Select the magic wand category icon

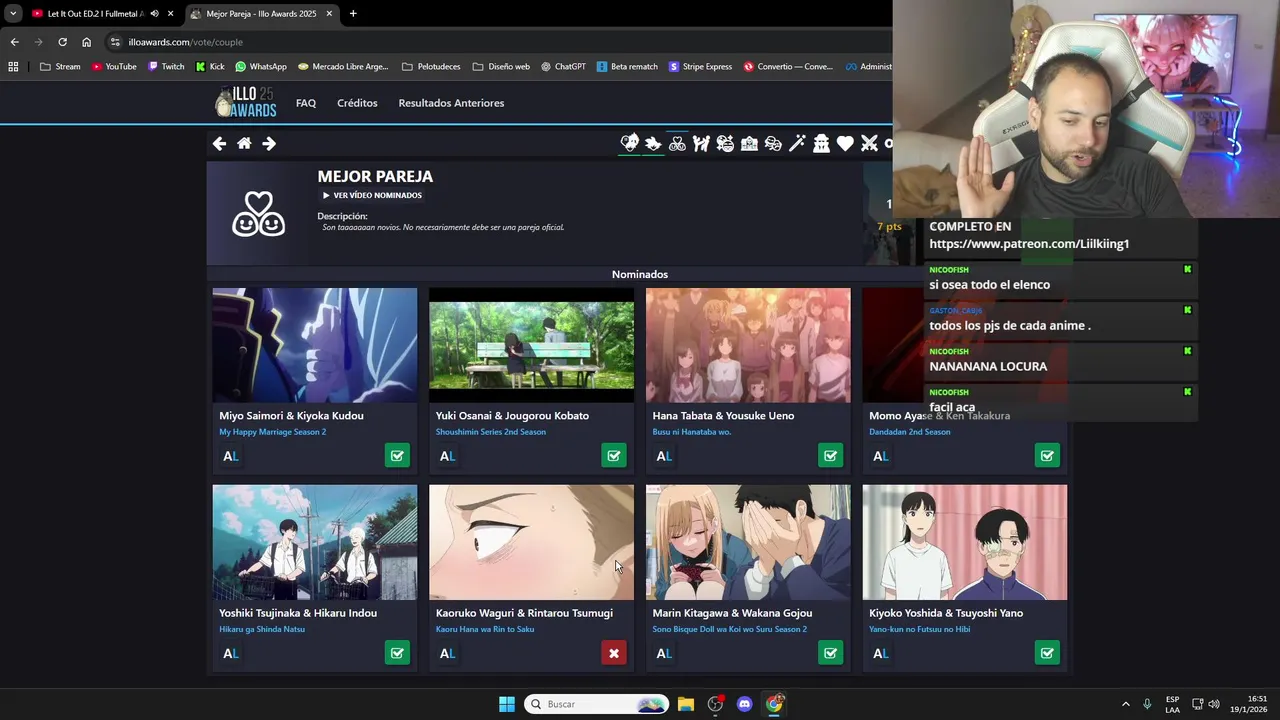pos(797,144)
